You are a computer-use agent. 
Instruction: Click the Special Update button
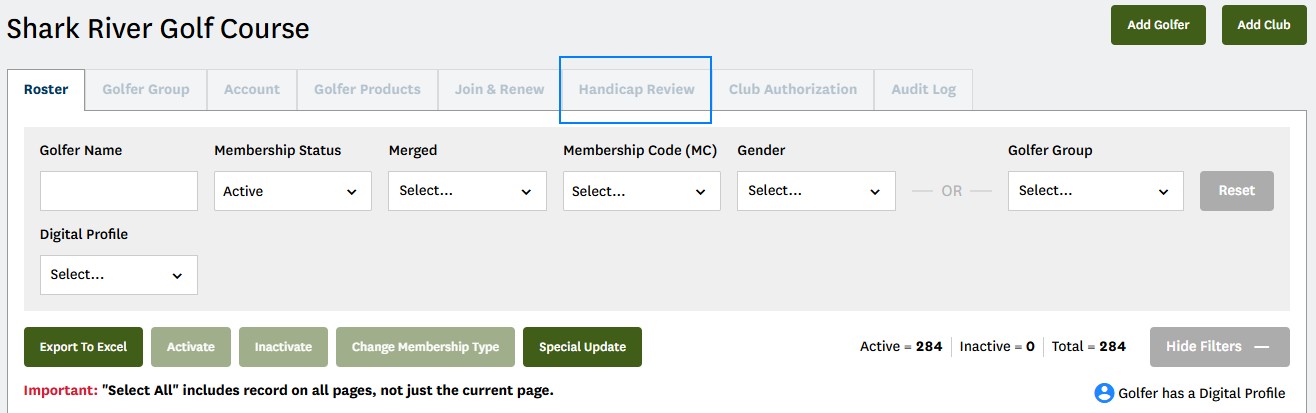tap(582, 347)
